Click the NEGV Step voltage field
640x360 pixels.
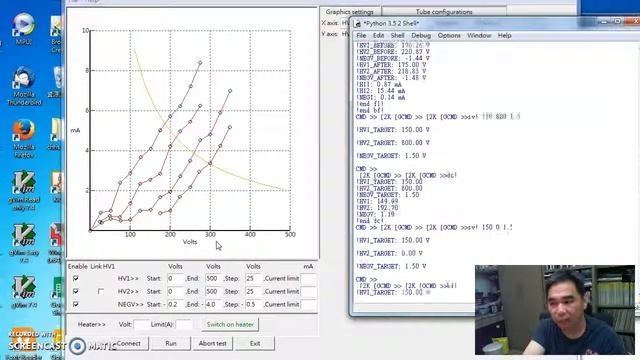pyautogui.click(x=253, y=304)
